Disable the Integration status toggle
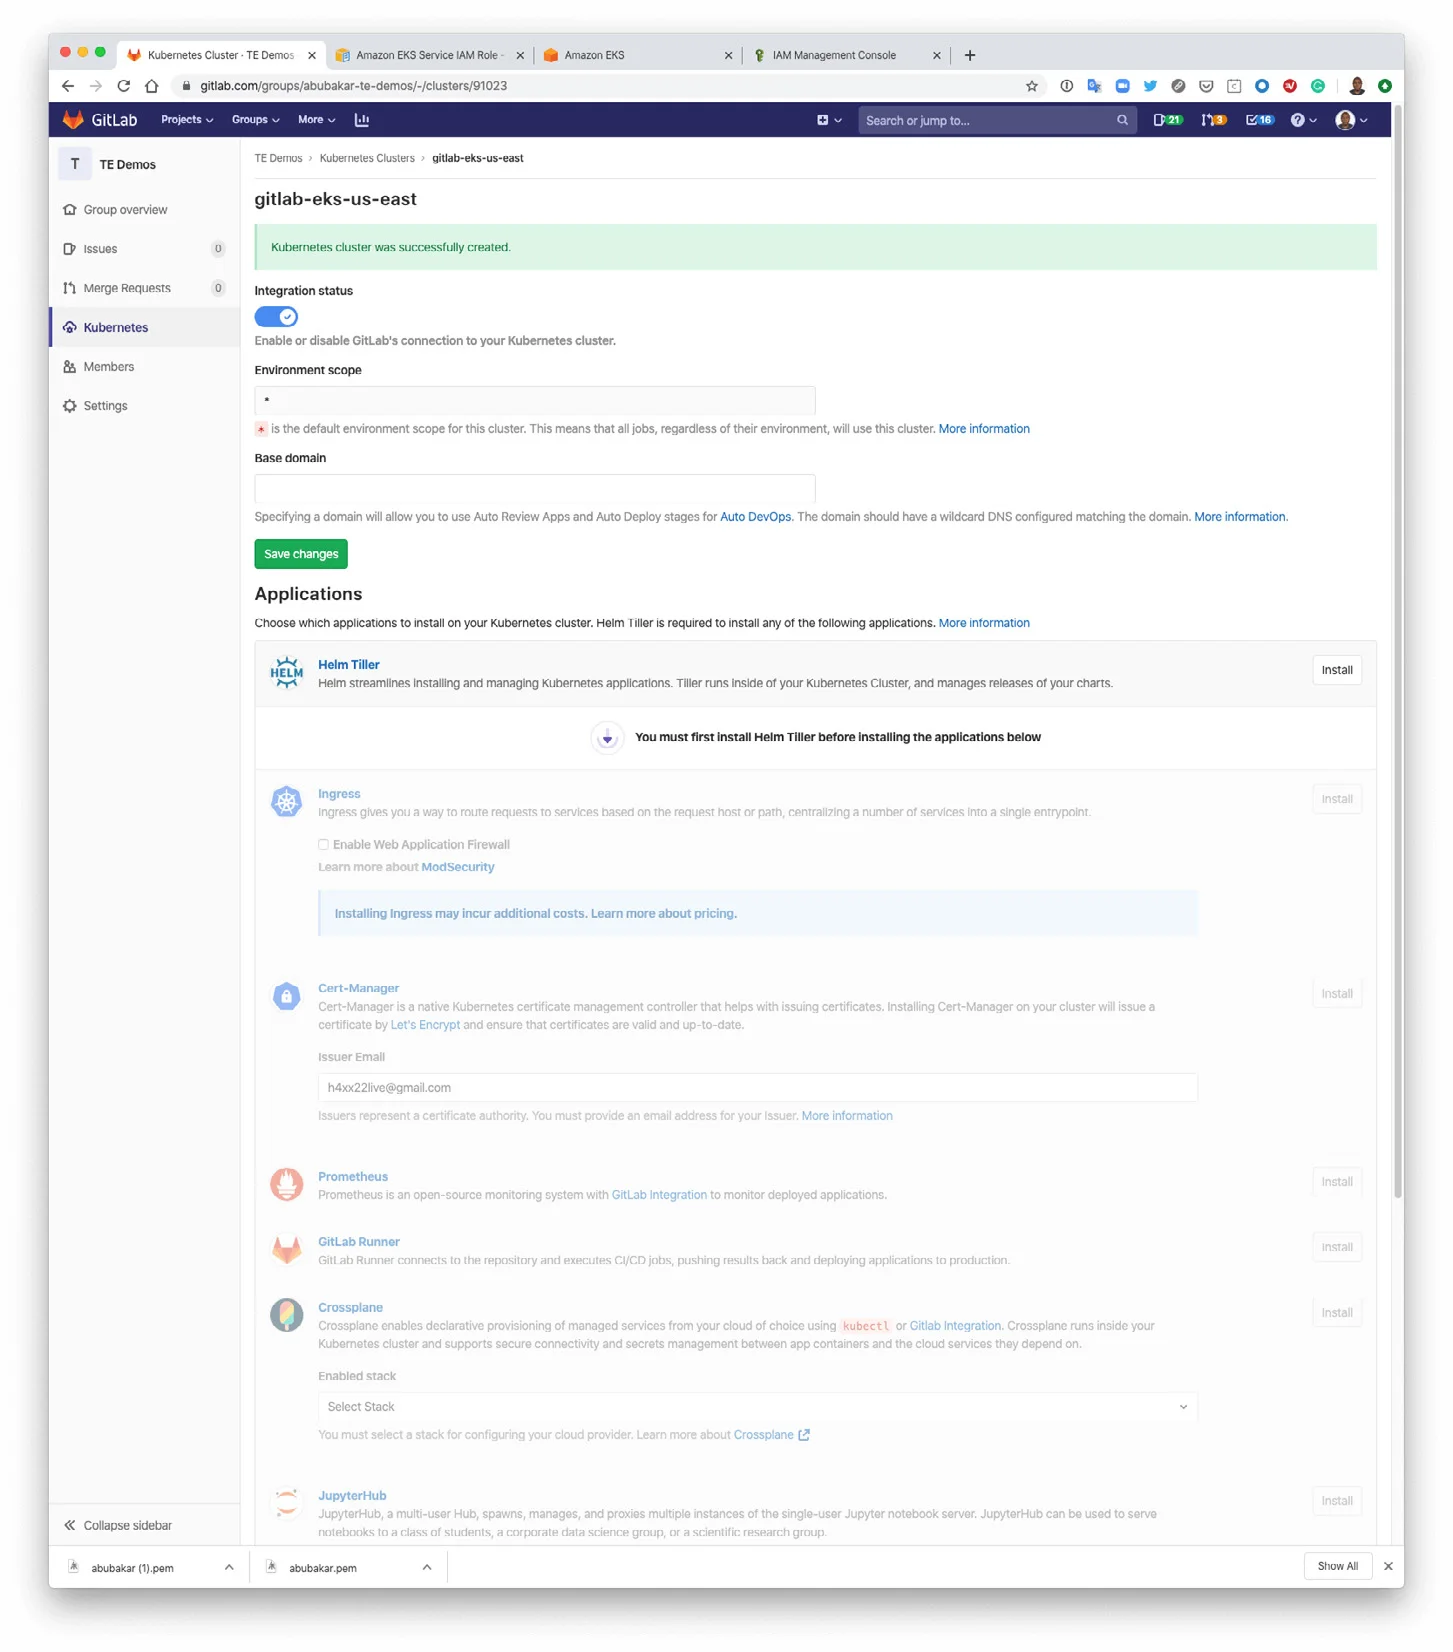 tap(276, 317)
